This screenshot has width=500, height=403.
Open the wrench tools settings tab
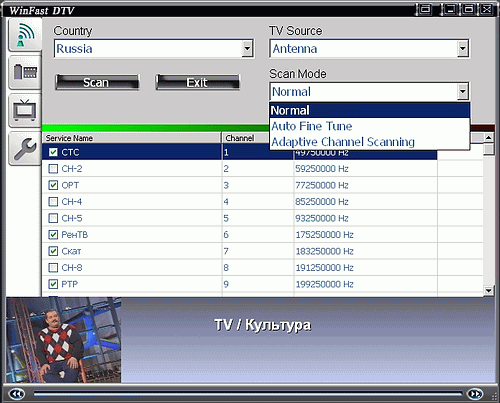[x=25, y=148]
